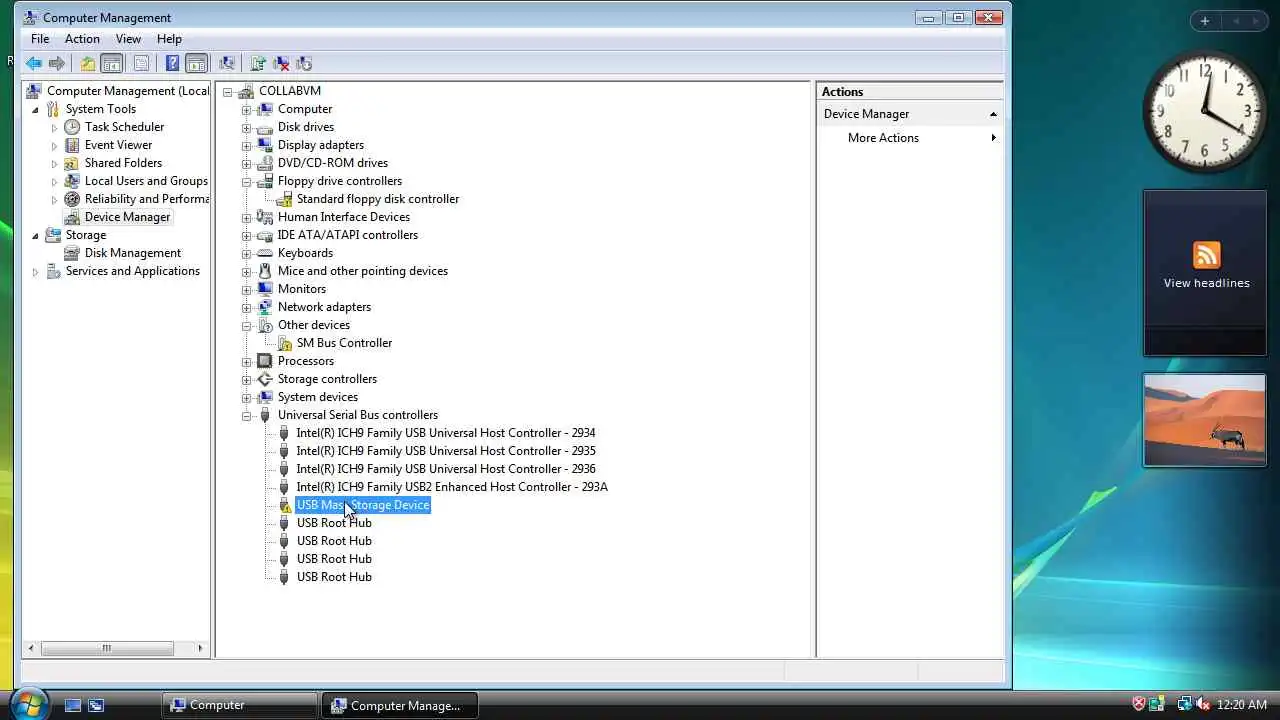Expand the Services and Applications arrow
This screenshot has width=1280, height=720.
tap(36, 271)
